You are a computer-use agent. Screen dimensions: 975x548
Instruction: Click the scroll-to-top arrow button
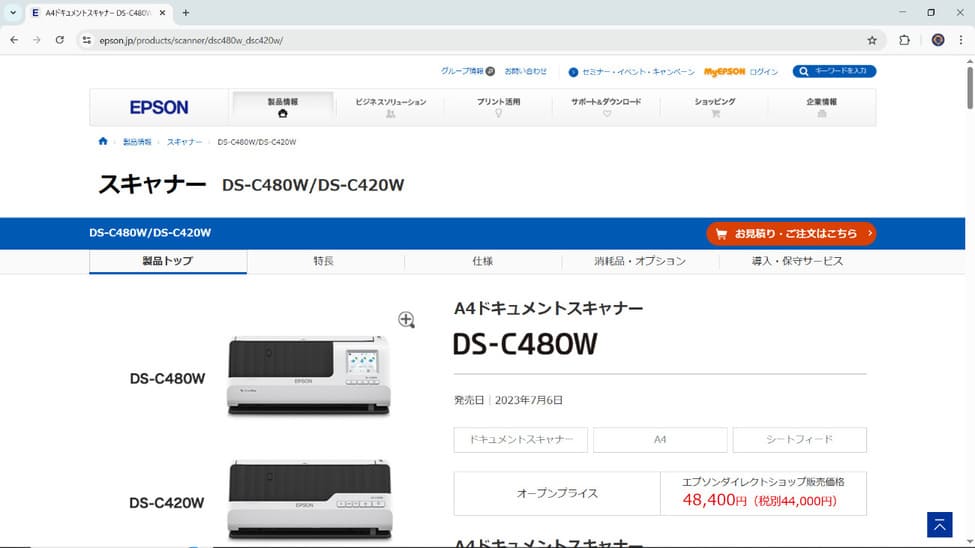pos(939,524)
